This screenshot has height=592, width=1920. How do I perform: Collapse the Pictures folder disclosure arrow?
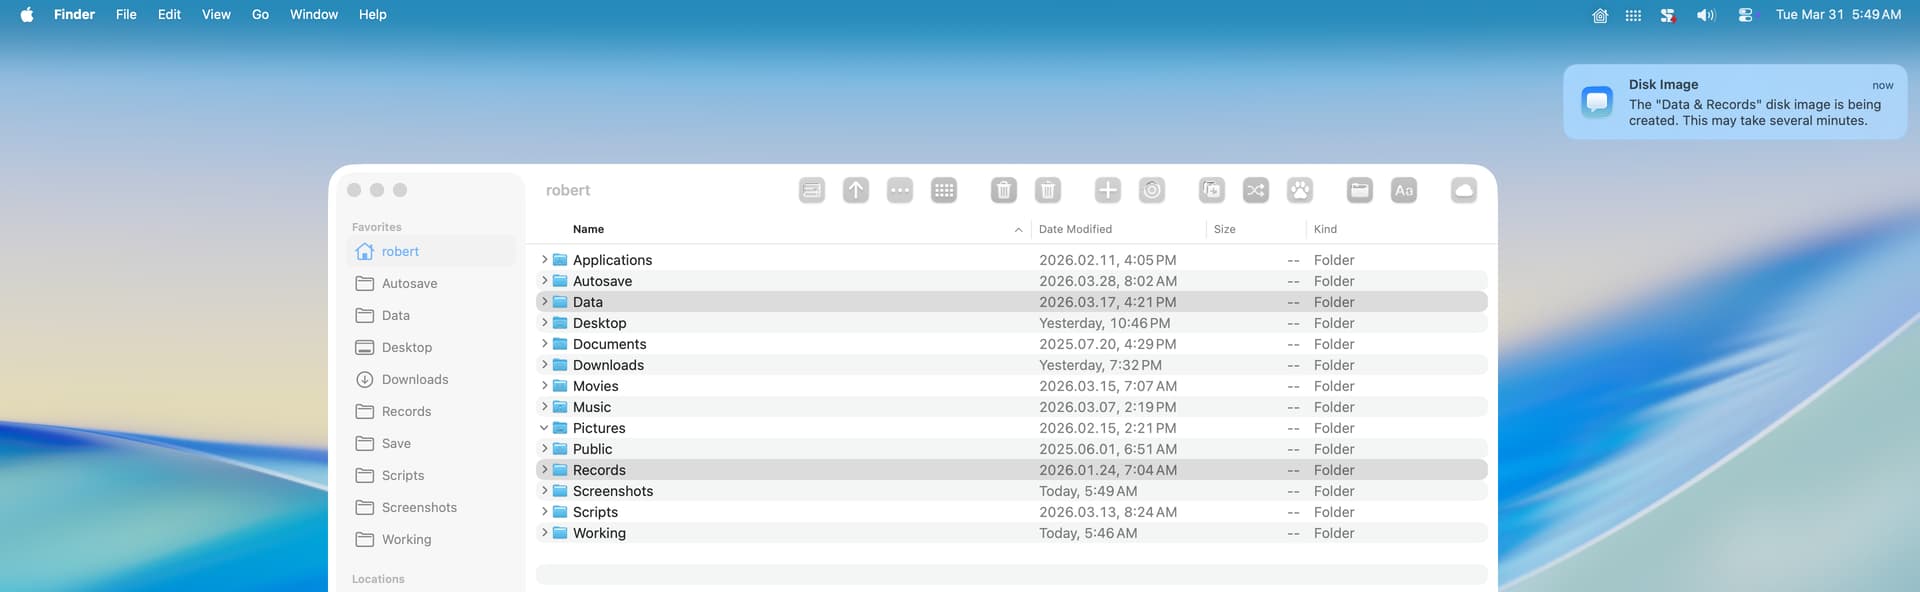[x=544, y=428]
